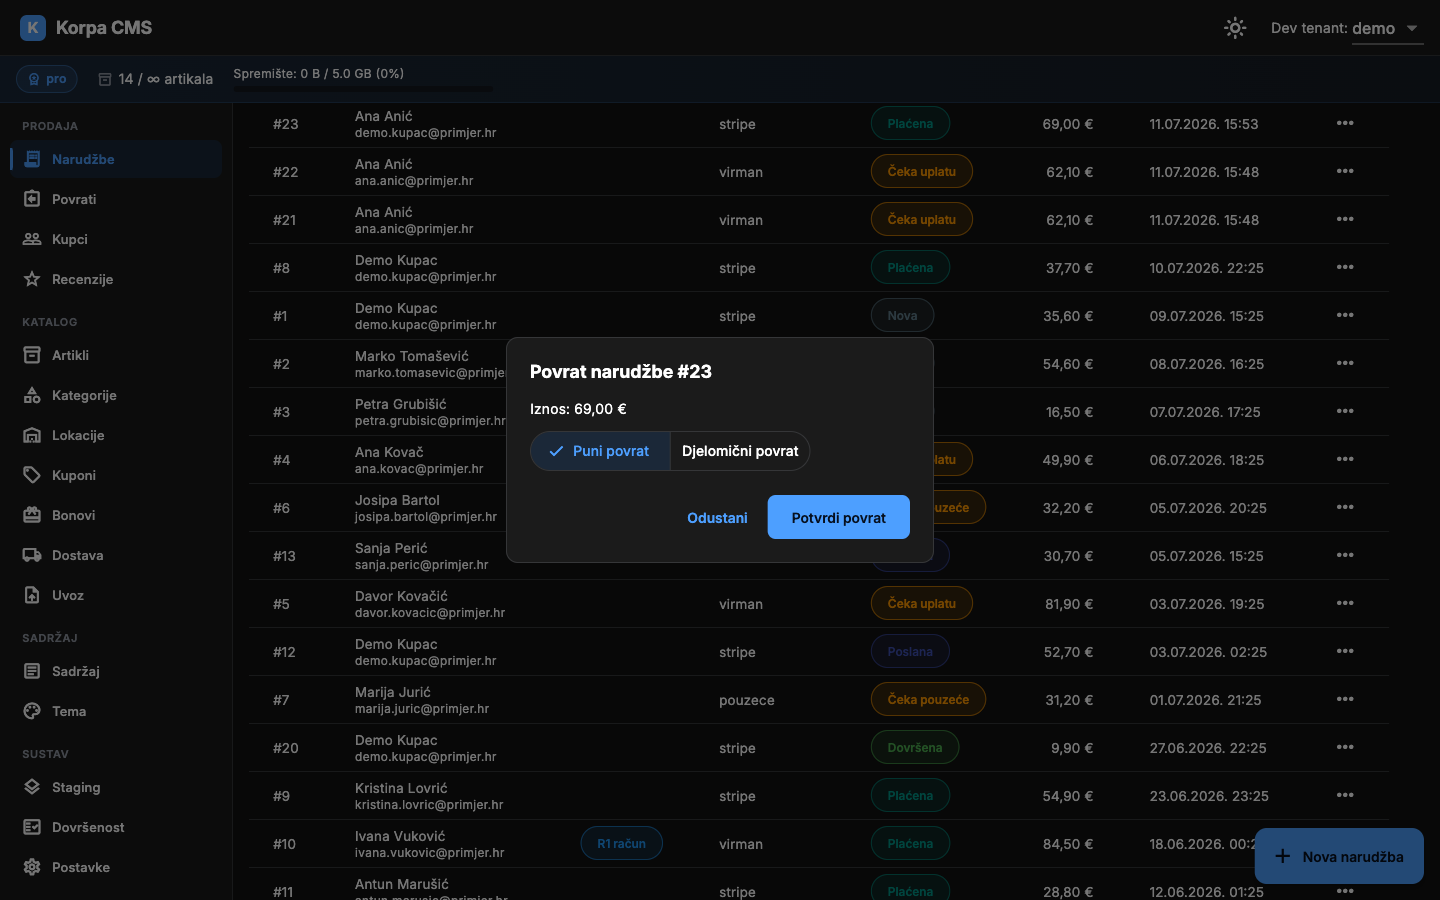Viewport: 1440px width, 900px height.
Task: Click email davor.kovacic@primjer.hr
Action: (430, 613)
